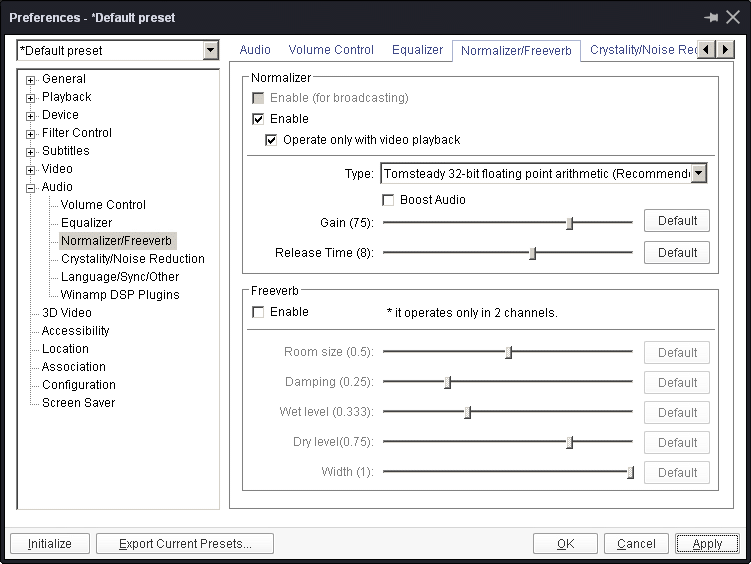Close the Preferences window
The image size is (751, 564).
pyautogui.click(x=733, y=18)
